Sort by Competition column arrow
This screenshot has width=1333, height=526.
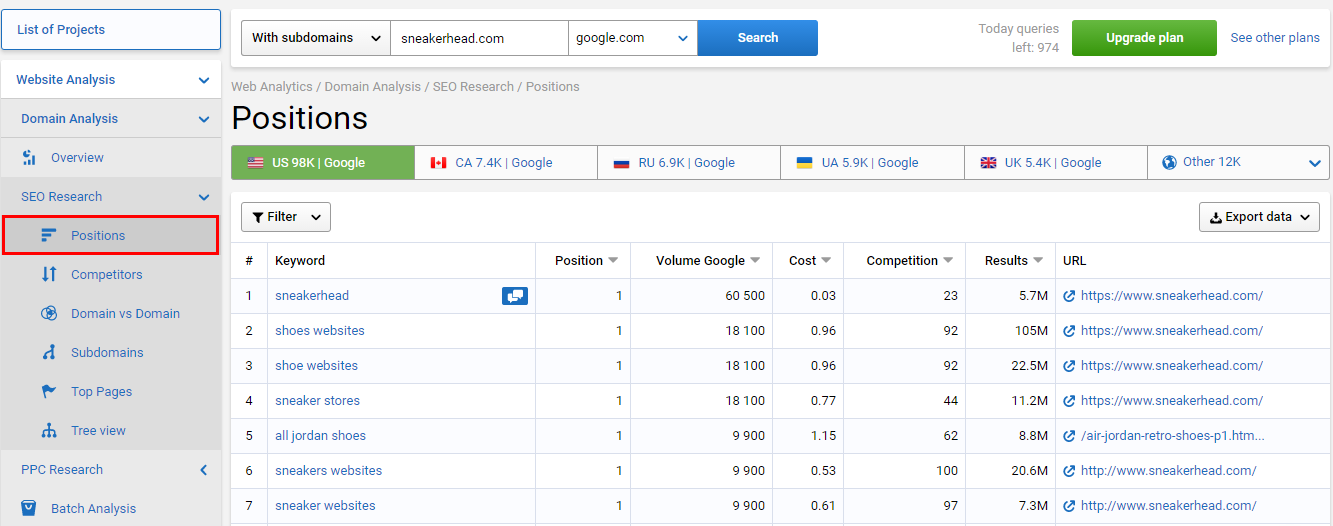pyautogui.click(x=948, y=261)
